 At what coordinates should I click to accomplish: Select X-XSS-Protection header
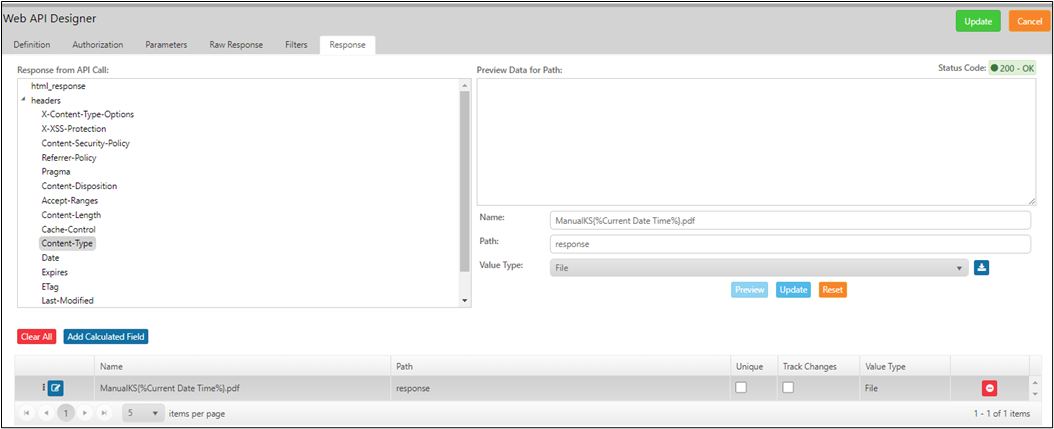74,128
